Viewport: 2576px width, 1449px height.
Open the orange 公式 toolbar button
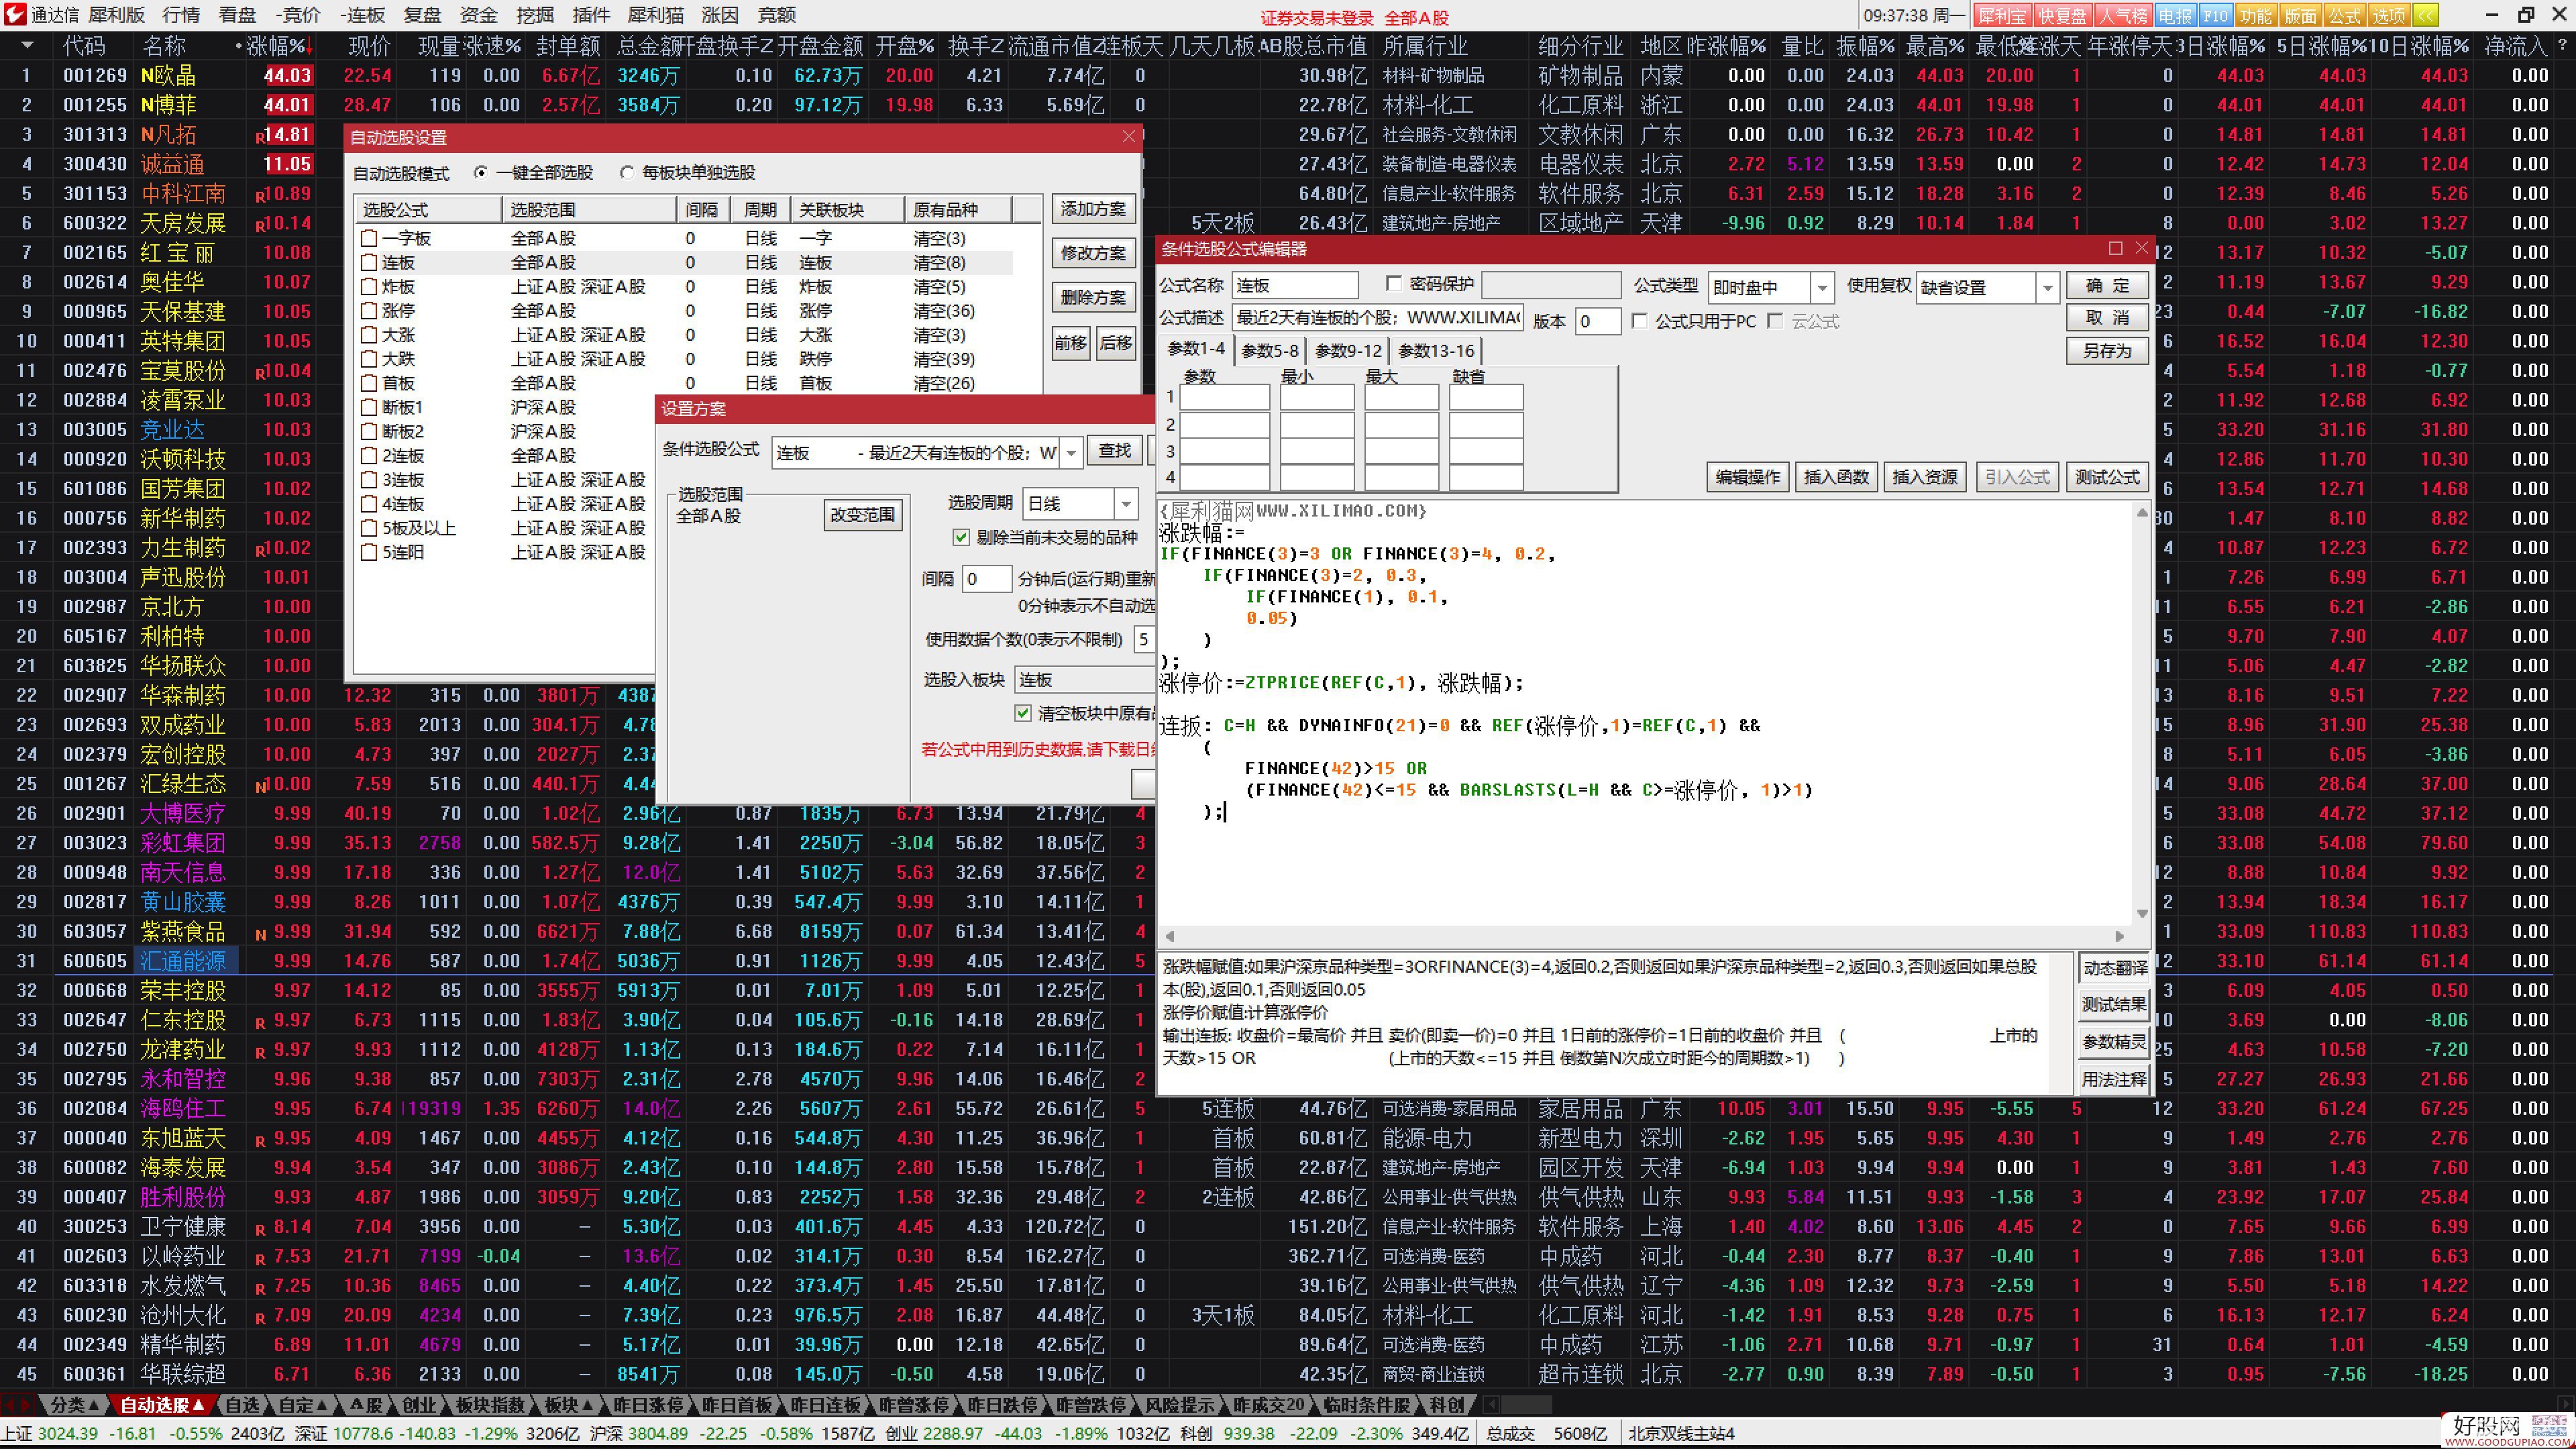pyautogui.click(x=2344, y=15)
